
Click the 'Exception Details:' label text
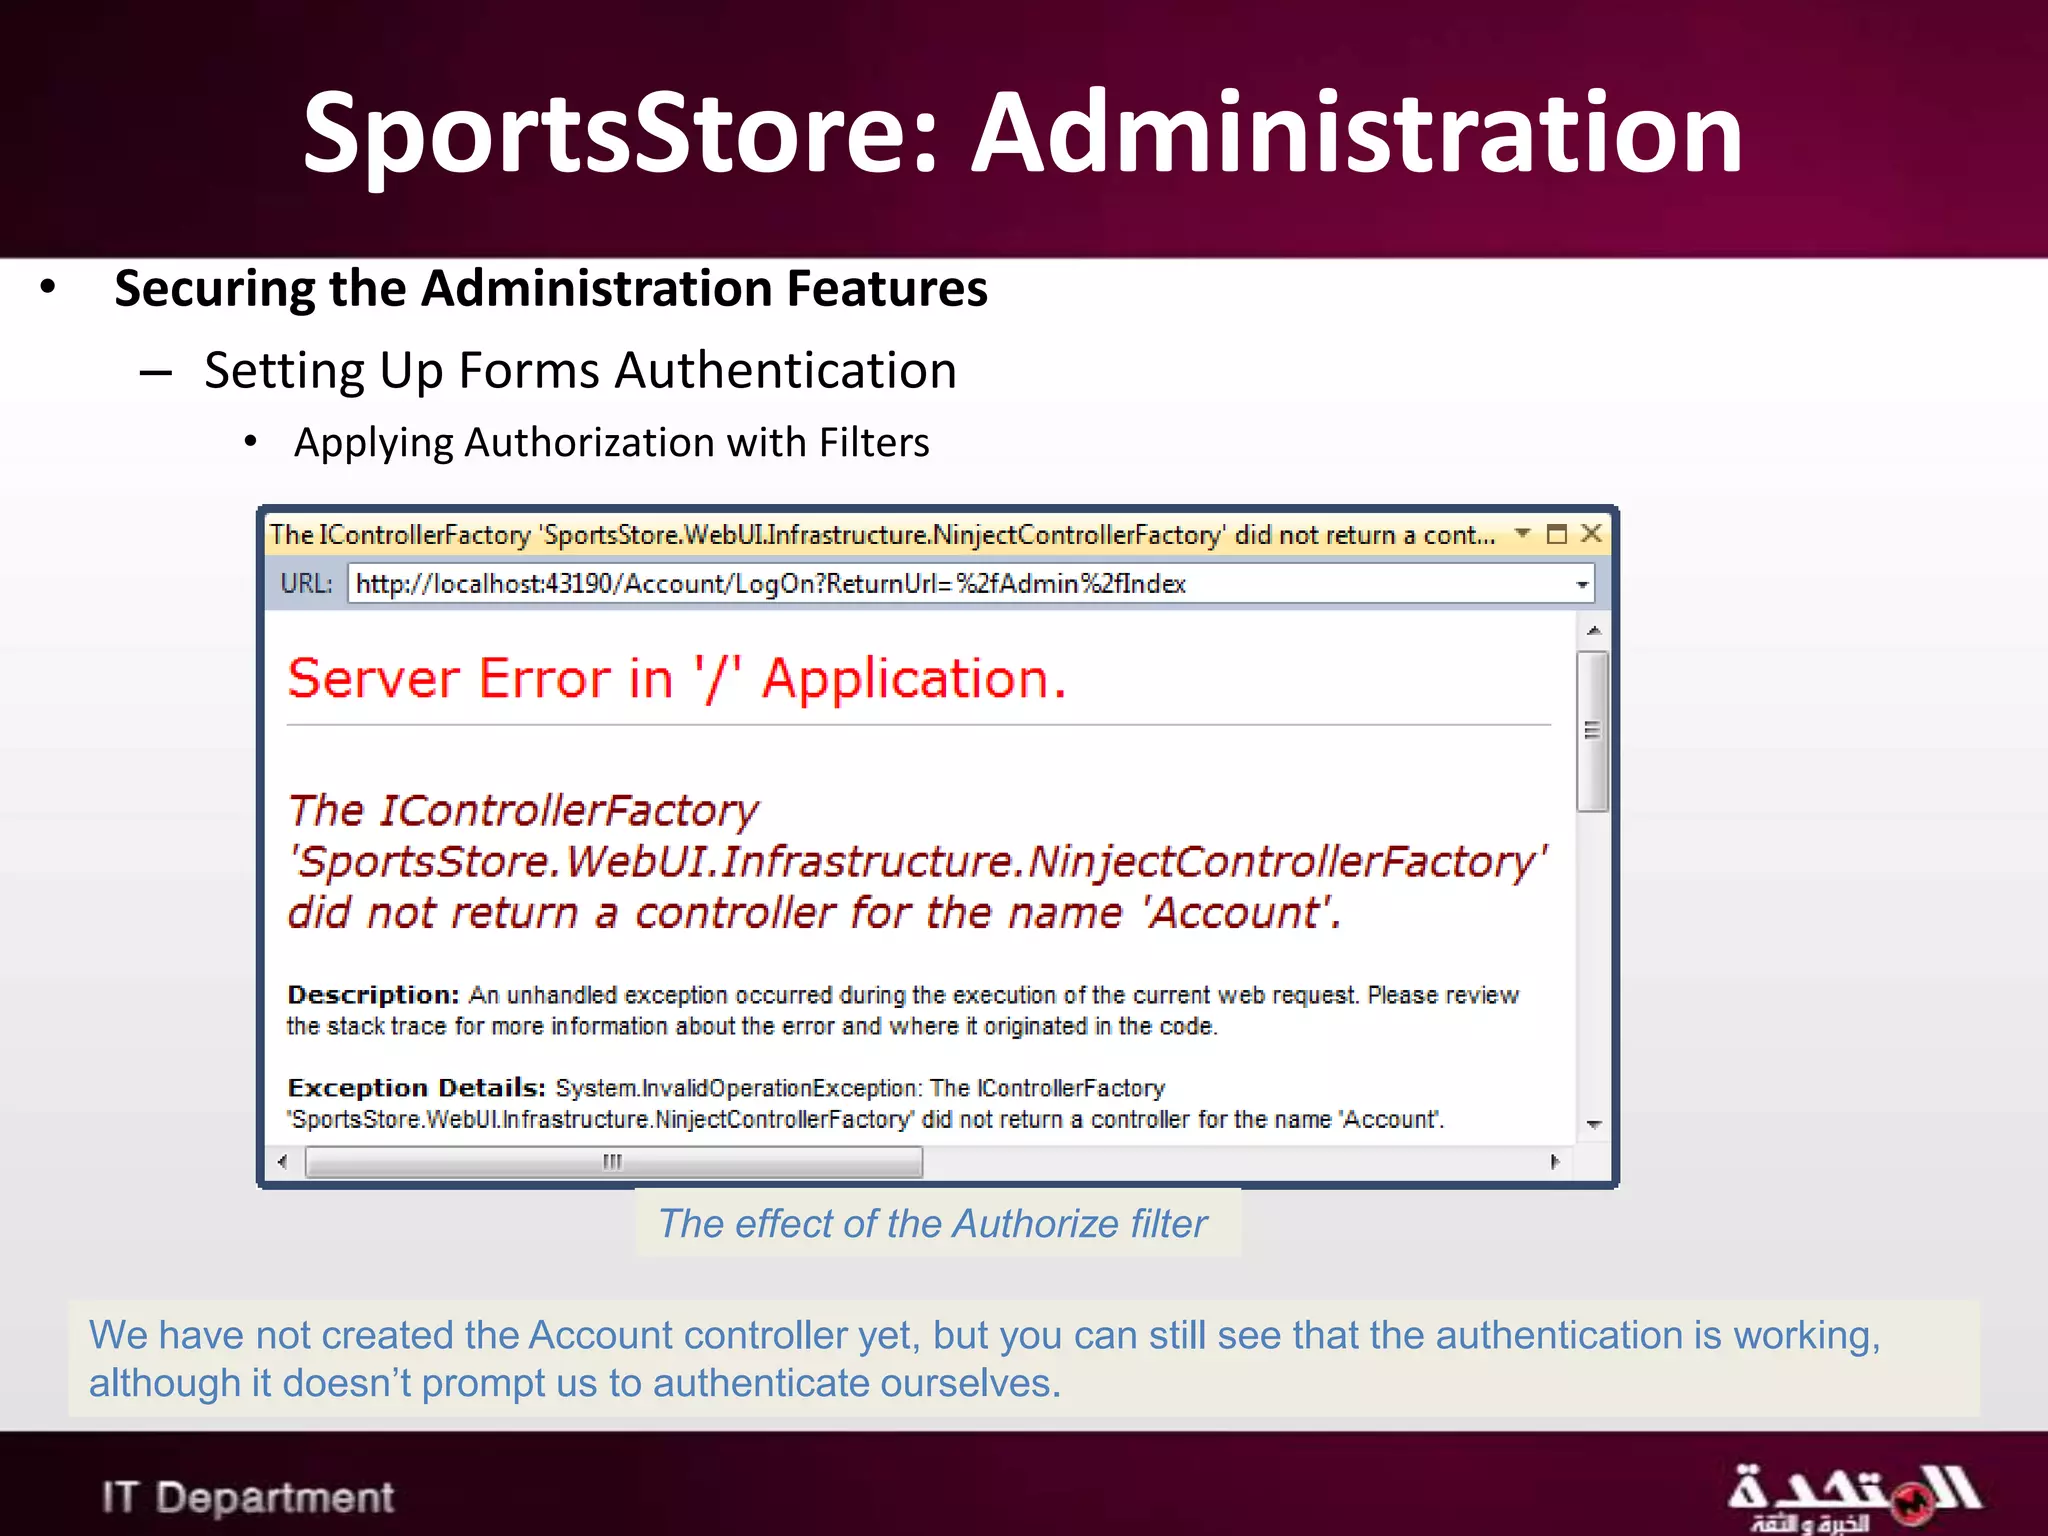tap(416, 1087)
